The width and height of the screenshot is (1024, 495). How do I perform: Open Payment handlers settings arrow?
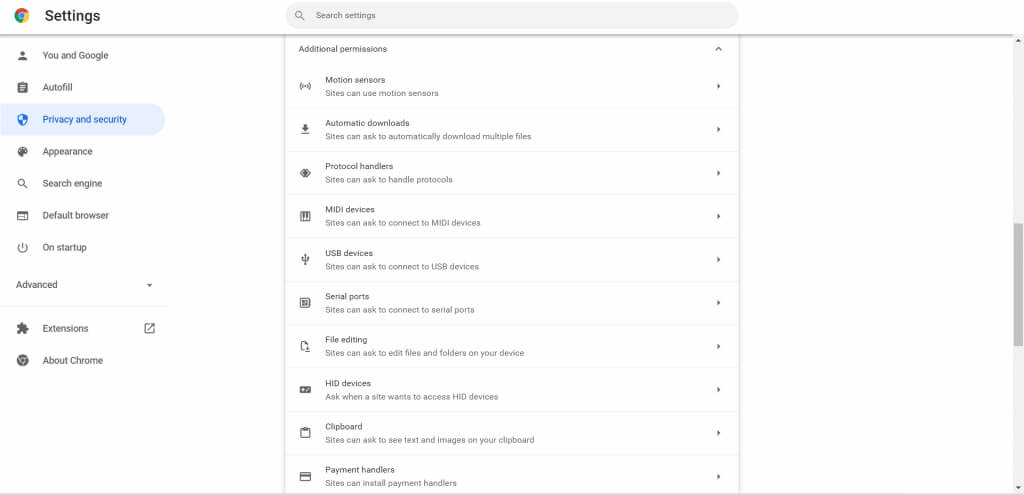pyautogui.click(x=718, y=476)
